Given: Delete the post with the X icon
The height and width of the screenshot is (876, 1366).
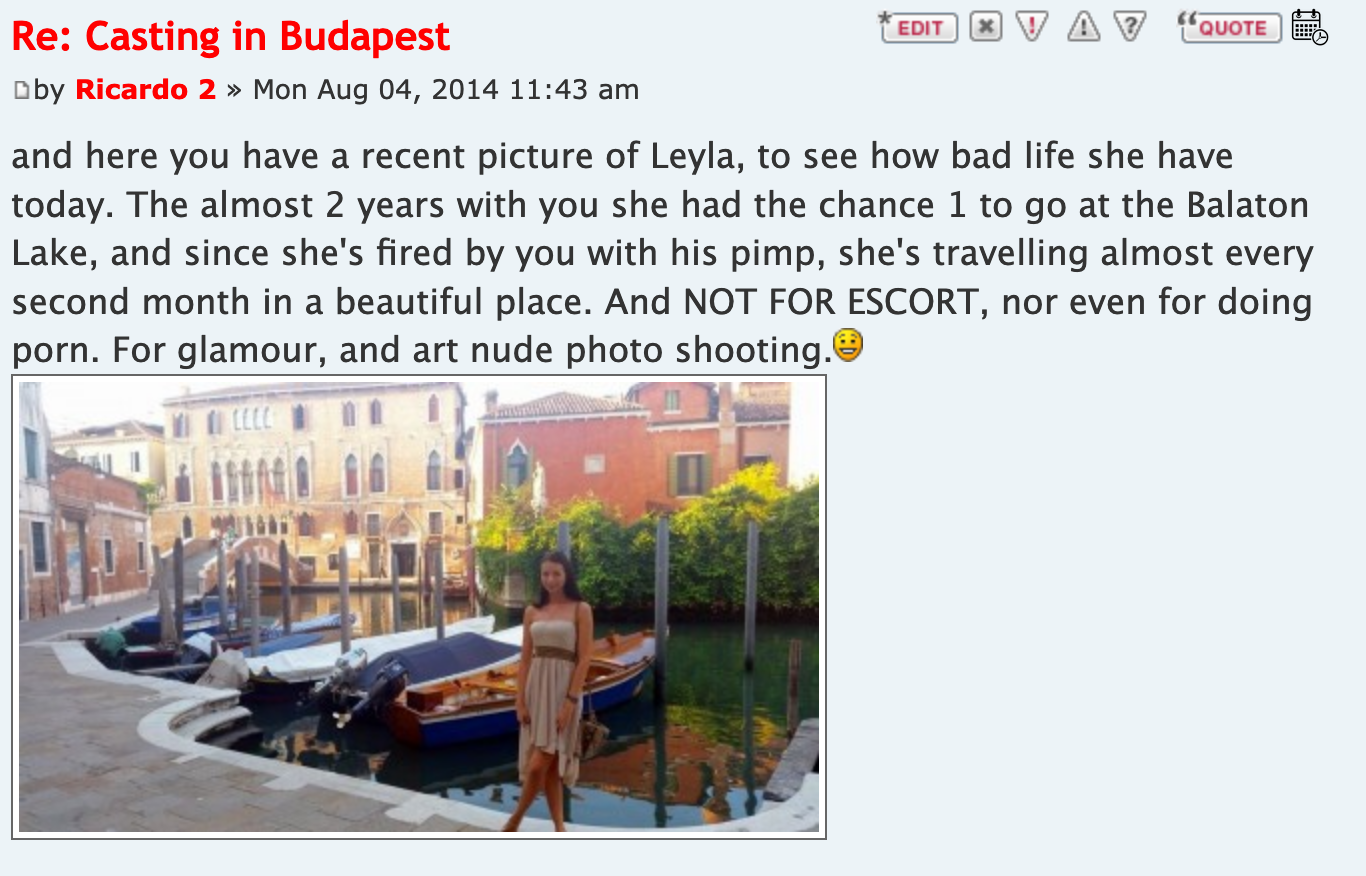Looking at the screenshot, I should [x=986, y=27].
